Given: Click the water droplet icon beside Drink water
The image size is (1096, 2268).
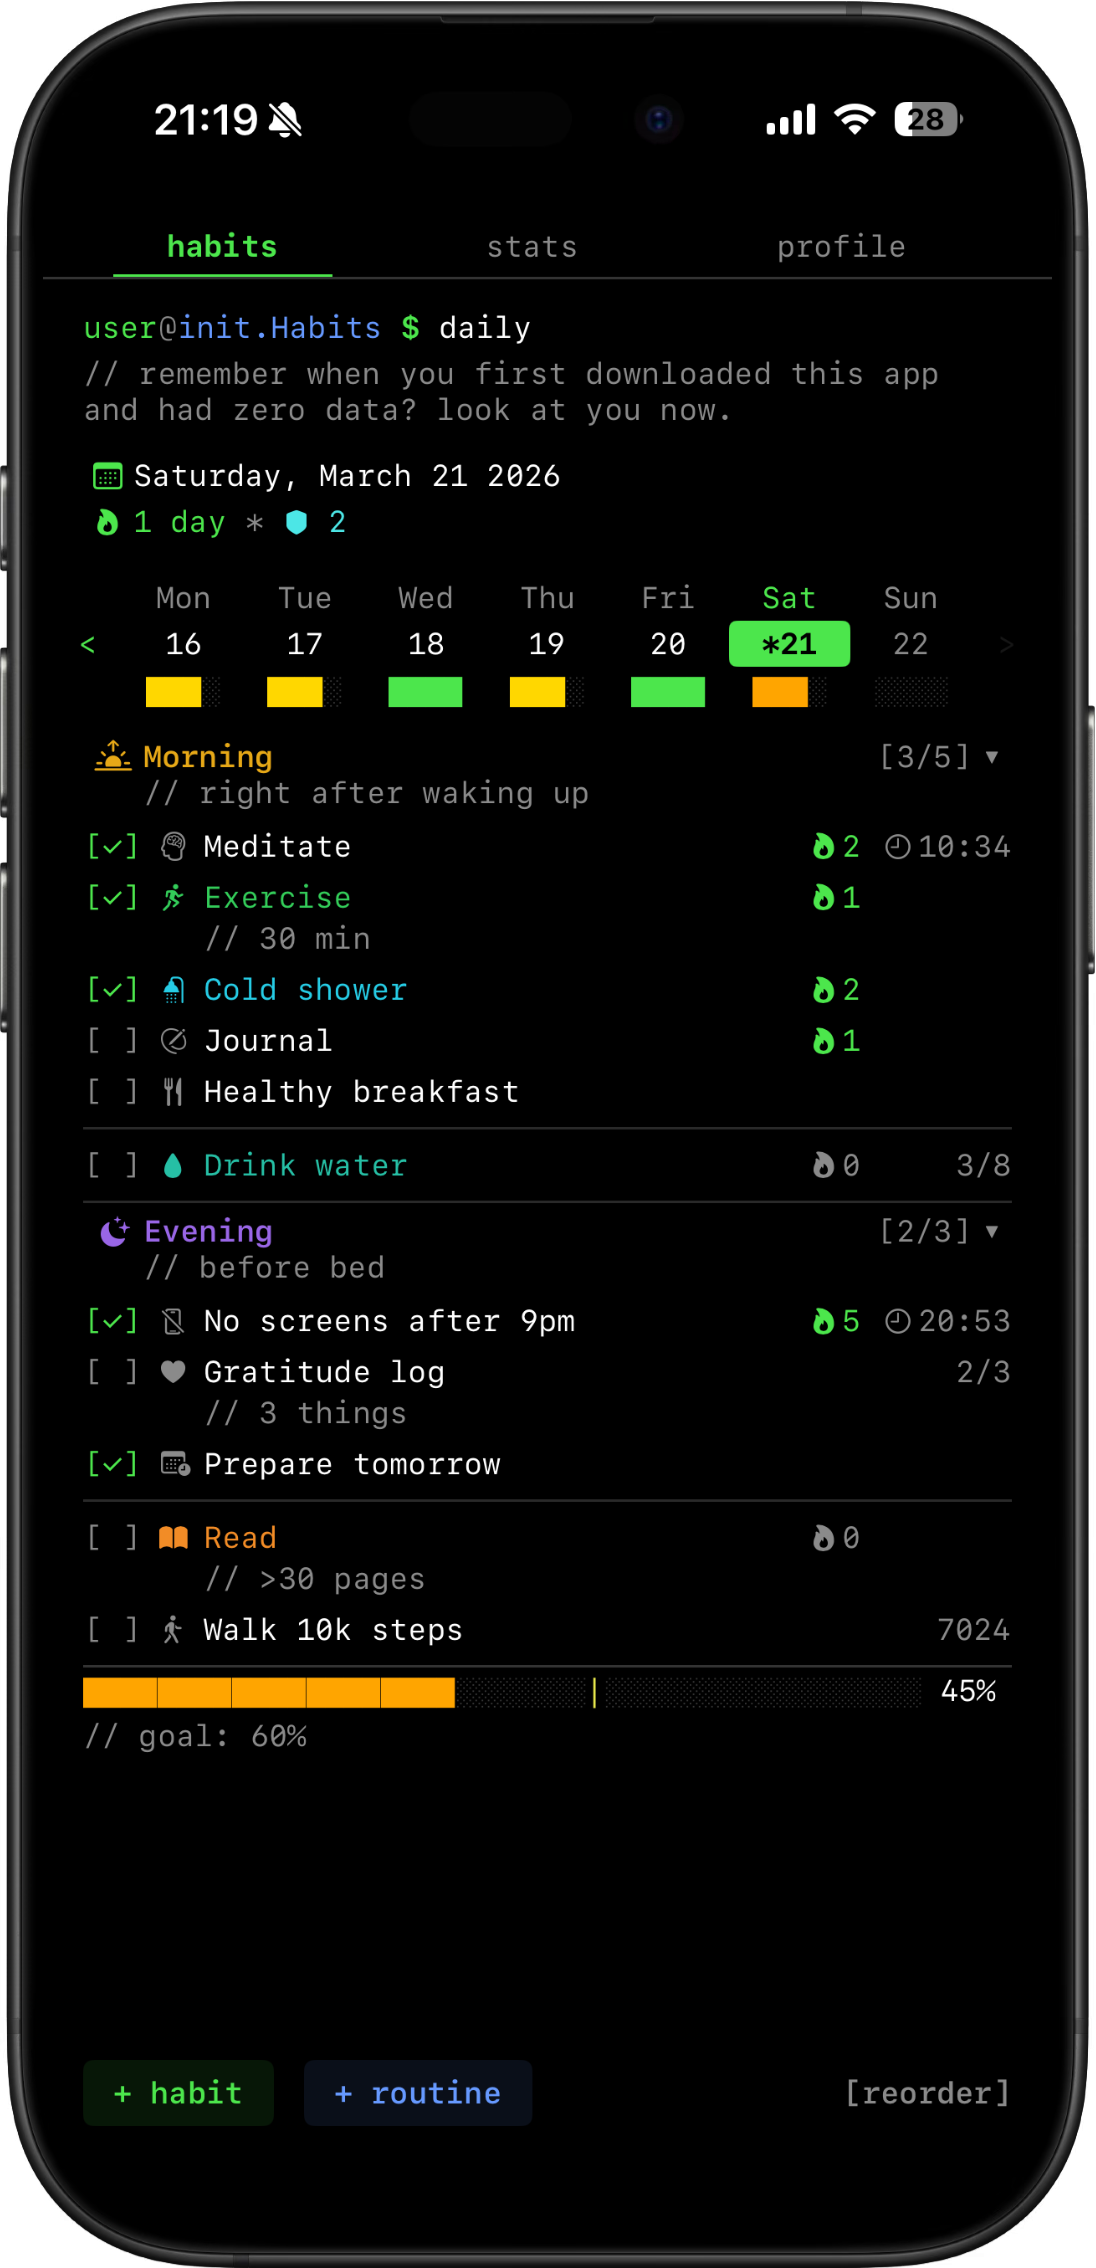Looking at the screenshot, I should pyautogui.click(x=172, y=1165).
